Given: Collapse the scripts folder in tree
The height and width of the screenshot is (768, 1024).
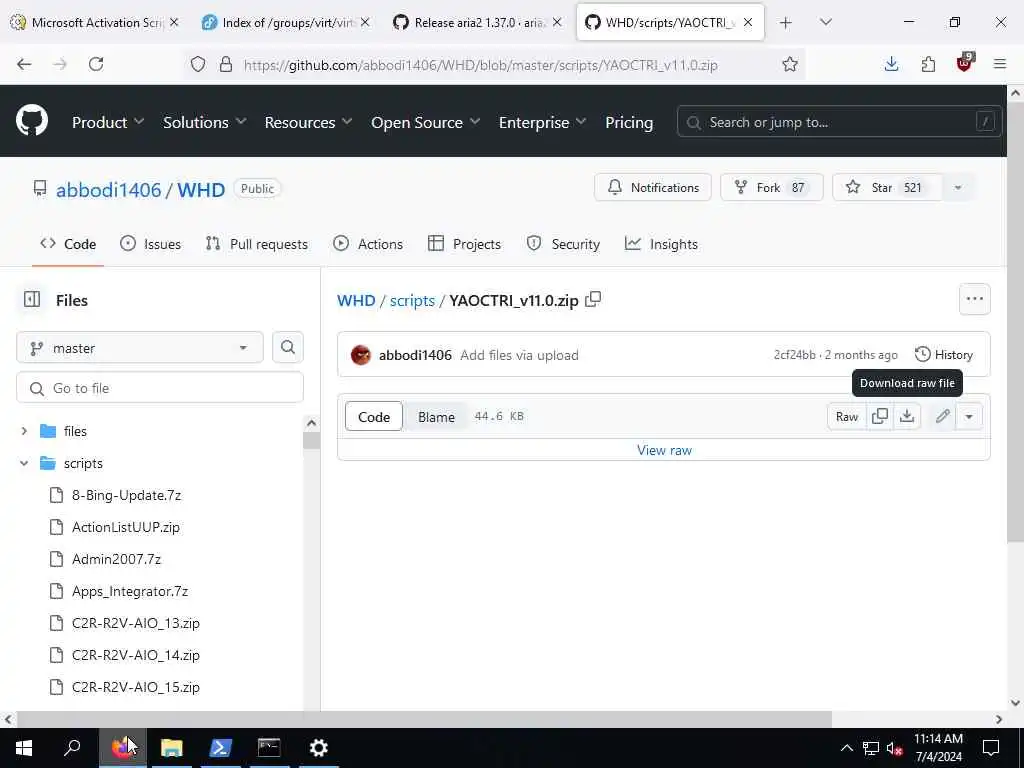Looking at the screenshot, I should (24, 463).
